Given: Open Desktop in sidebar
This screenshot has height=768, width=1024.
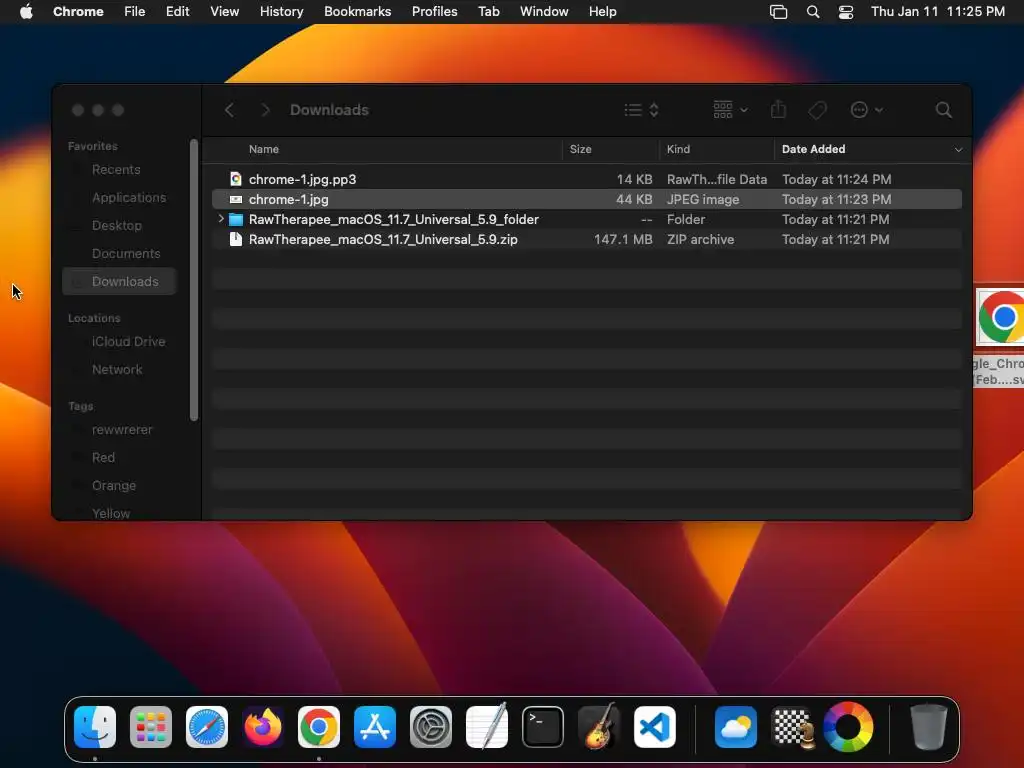Looking at the screenshot, I should click(116, 225).
